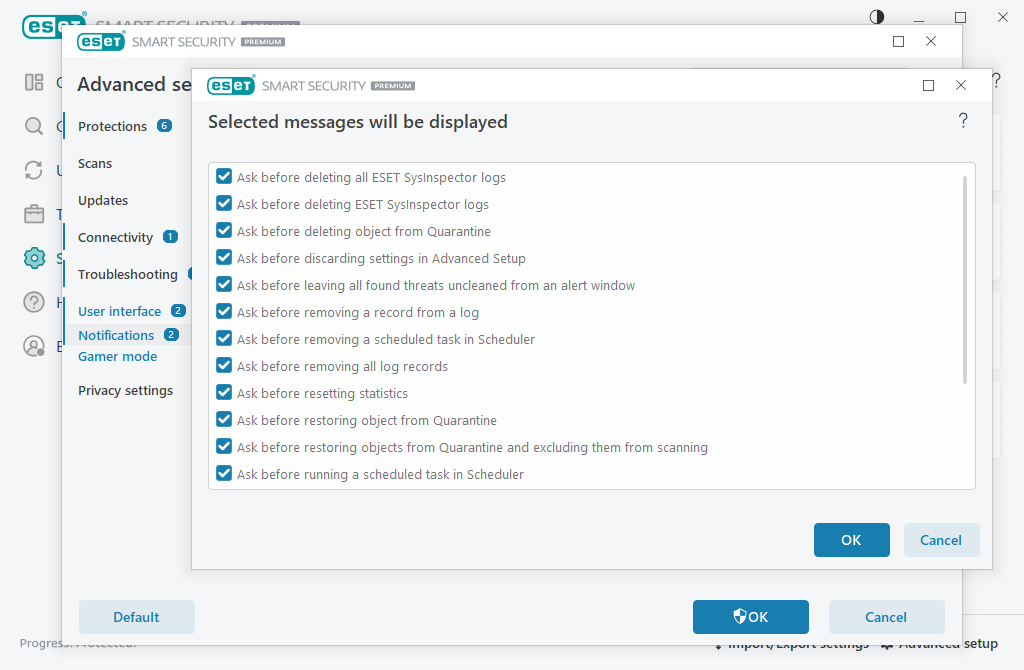
Task: Select Connectivity in Advanced setup menu
Action: coord(116,237)
